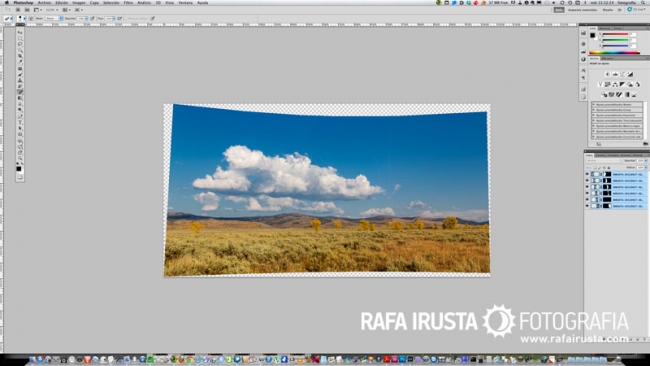Screen dimensions: 650x366
Task: Expand Ajustes preestablecidos Curvas
Action: pyautogui.click(x=594, y=110)
